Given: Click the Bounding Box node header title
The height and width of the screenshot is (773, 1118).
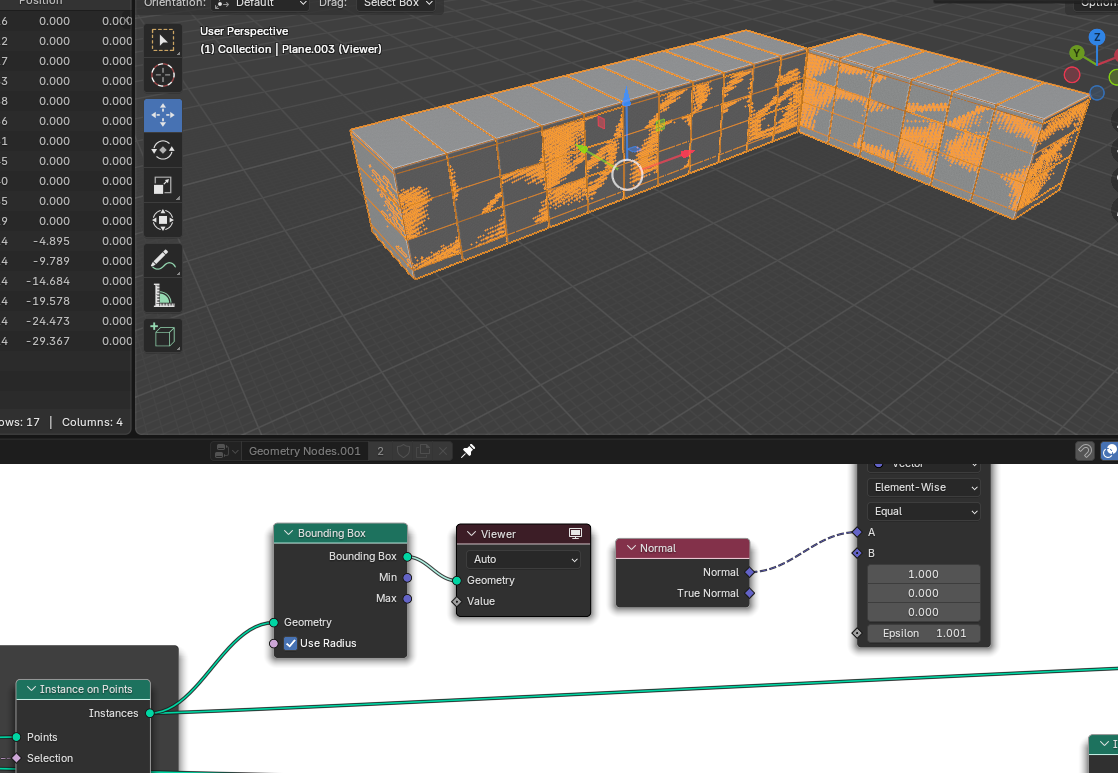Looking at the screenshot, I should point(332,533).
